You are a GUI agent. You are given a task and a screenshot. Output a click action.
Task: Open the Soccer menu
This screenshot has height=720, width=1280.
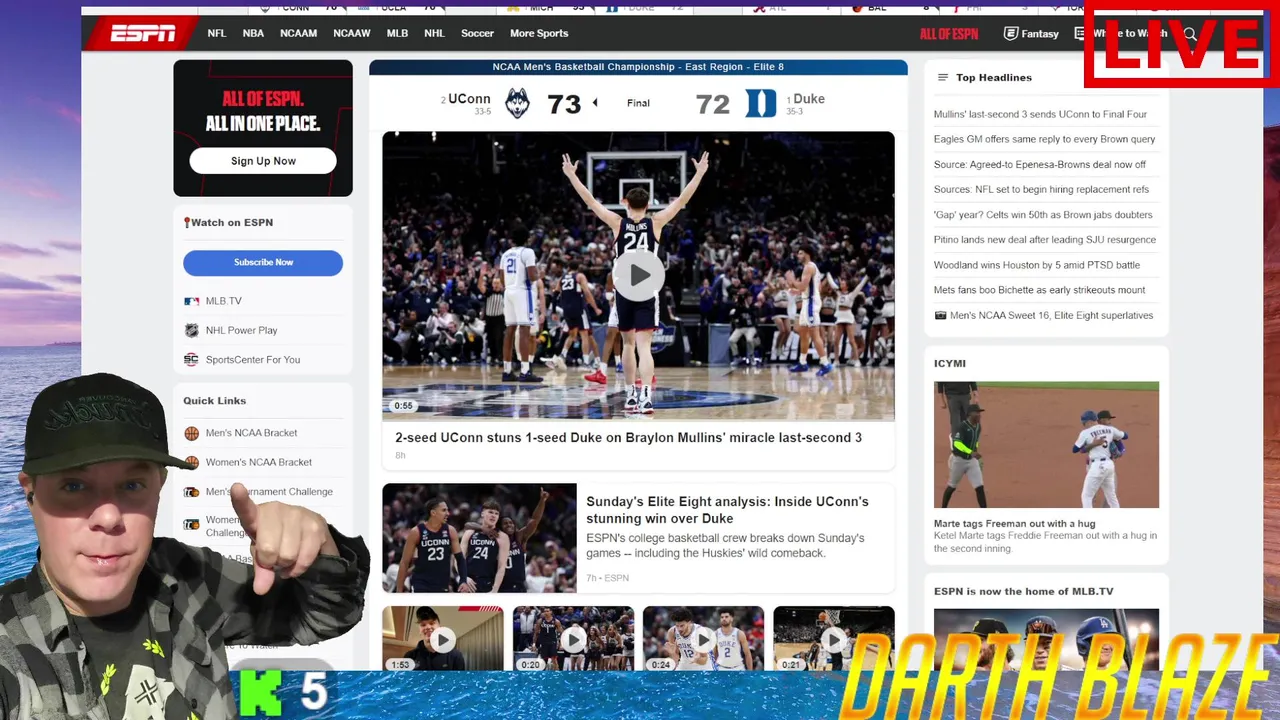coord(477,33)
